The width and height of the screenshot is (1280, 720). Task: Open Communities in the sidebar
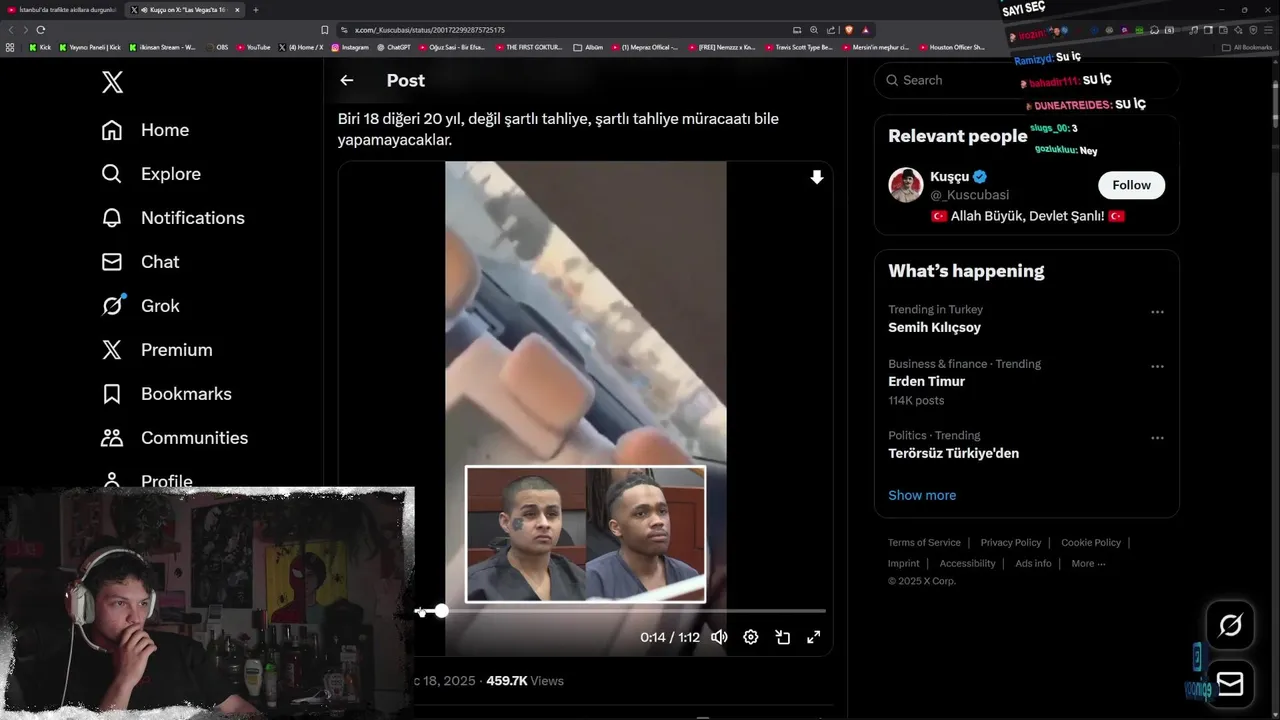click(x=174, y=438)
